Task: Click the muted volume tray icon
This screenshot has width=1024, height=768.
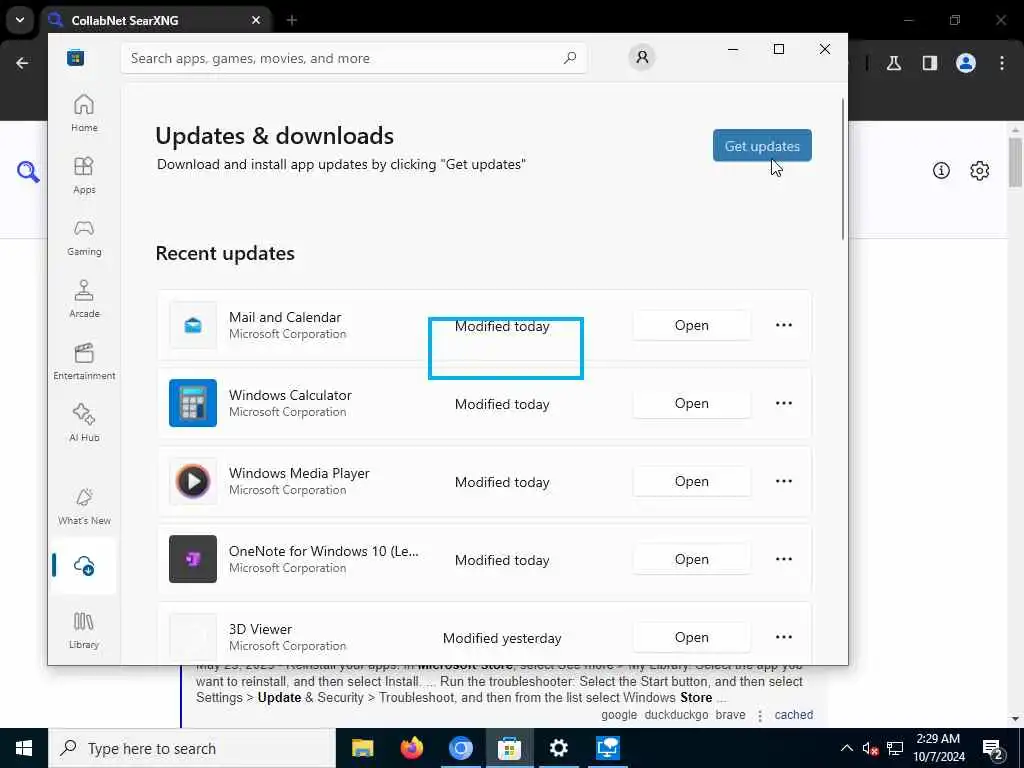Action: 870,748
